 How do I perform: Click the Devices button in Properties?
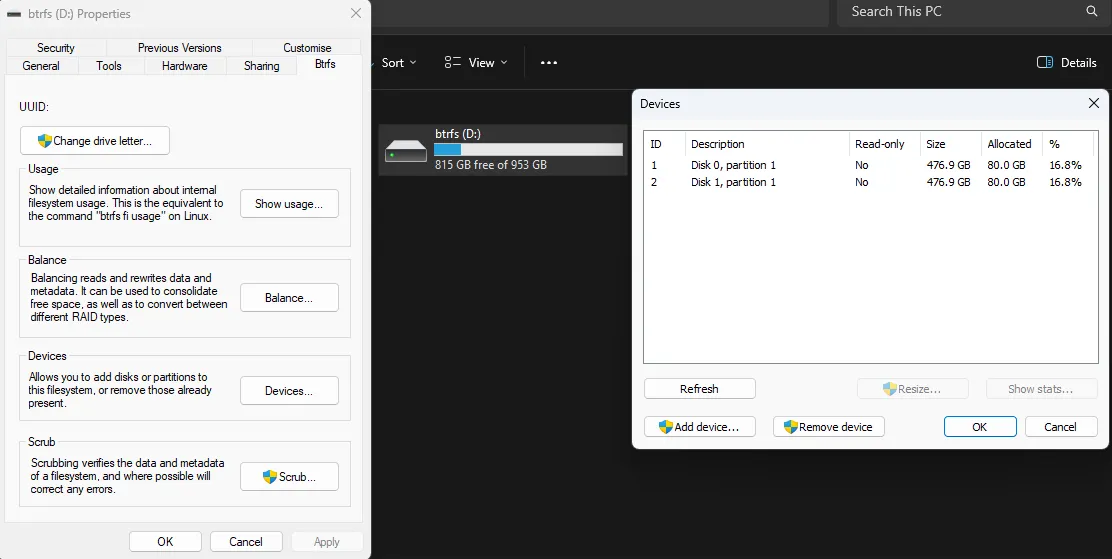(x=289, y=391)
